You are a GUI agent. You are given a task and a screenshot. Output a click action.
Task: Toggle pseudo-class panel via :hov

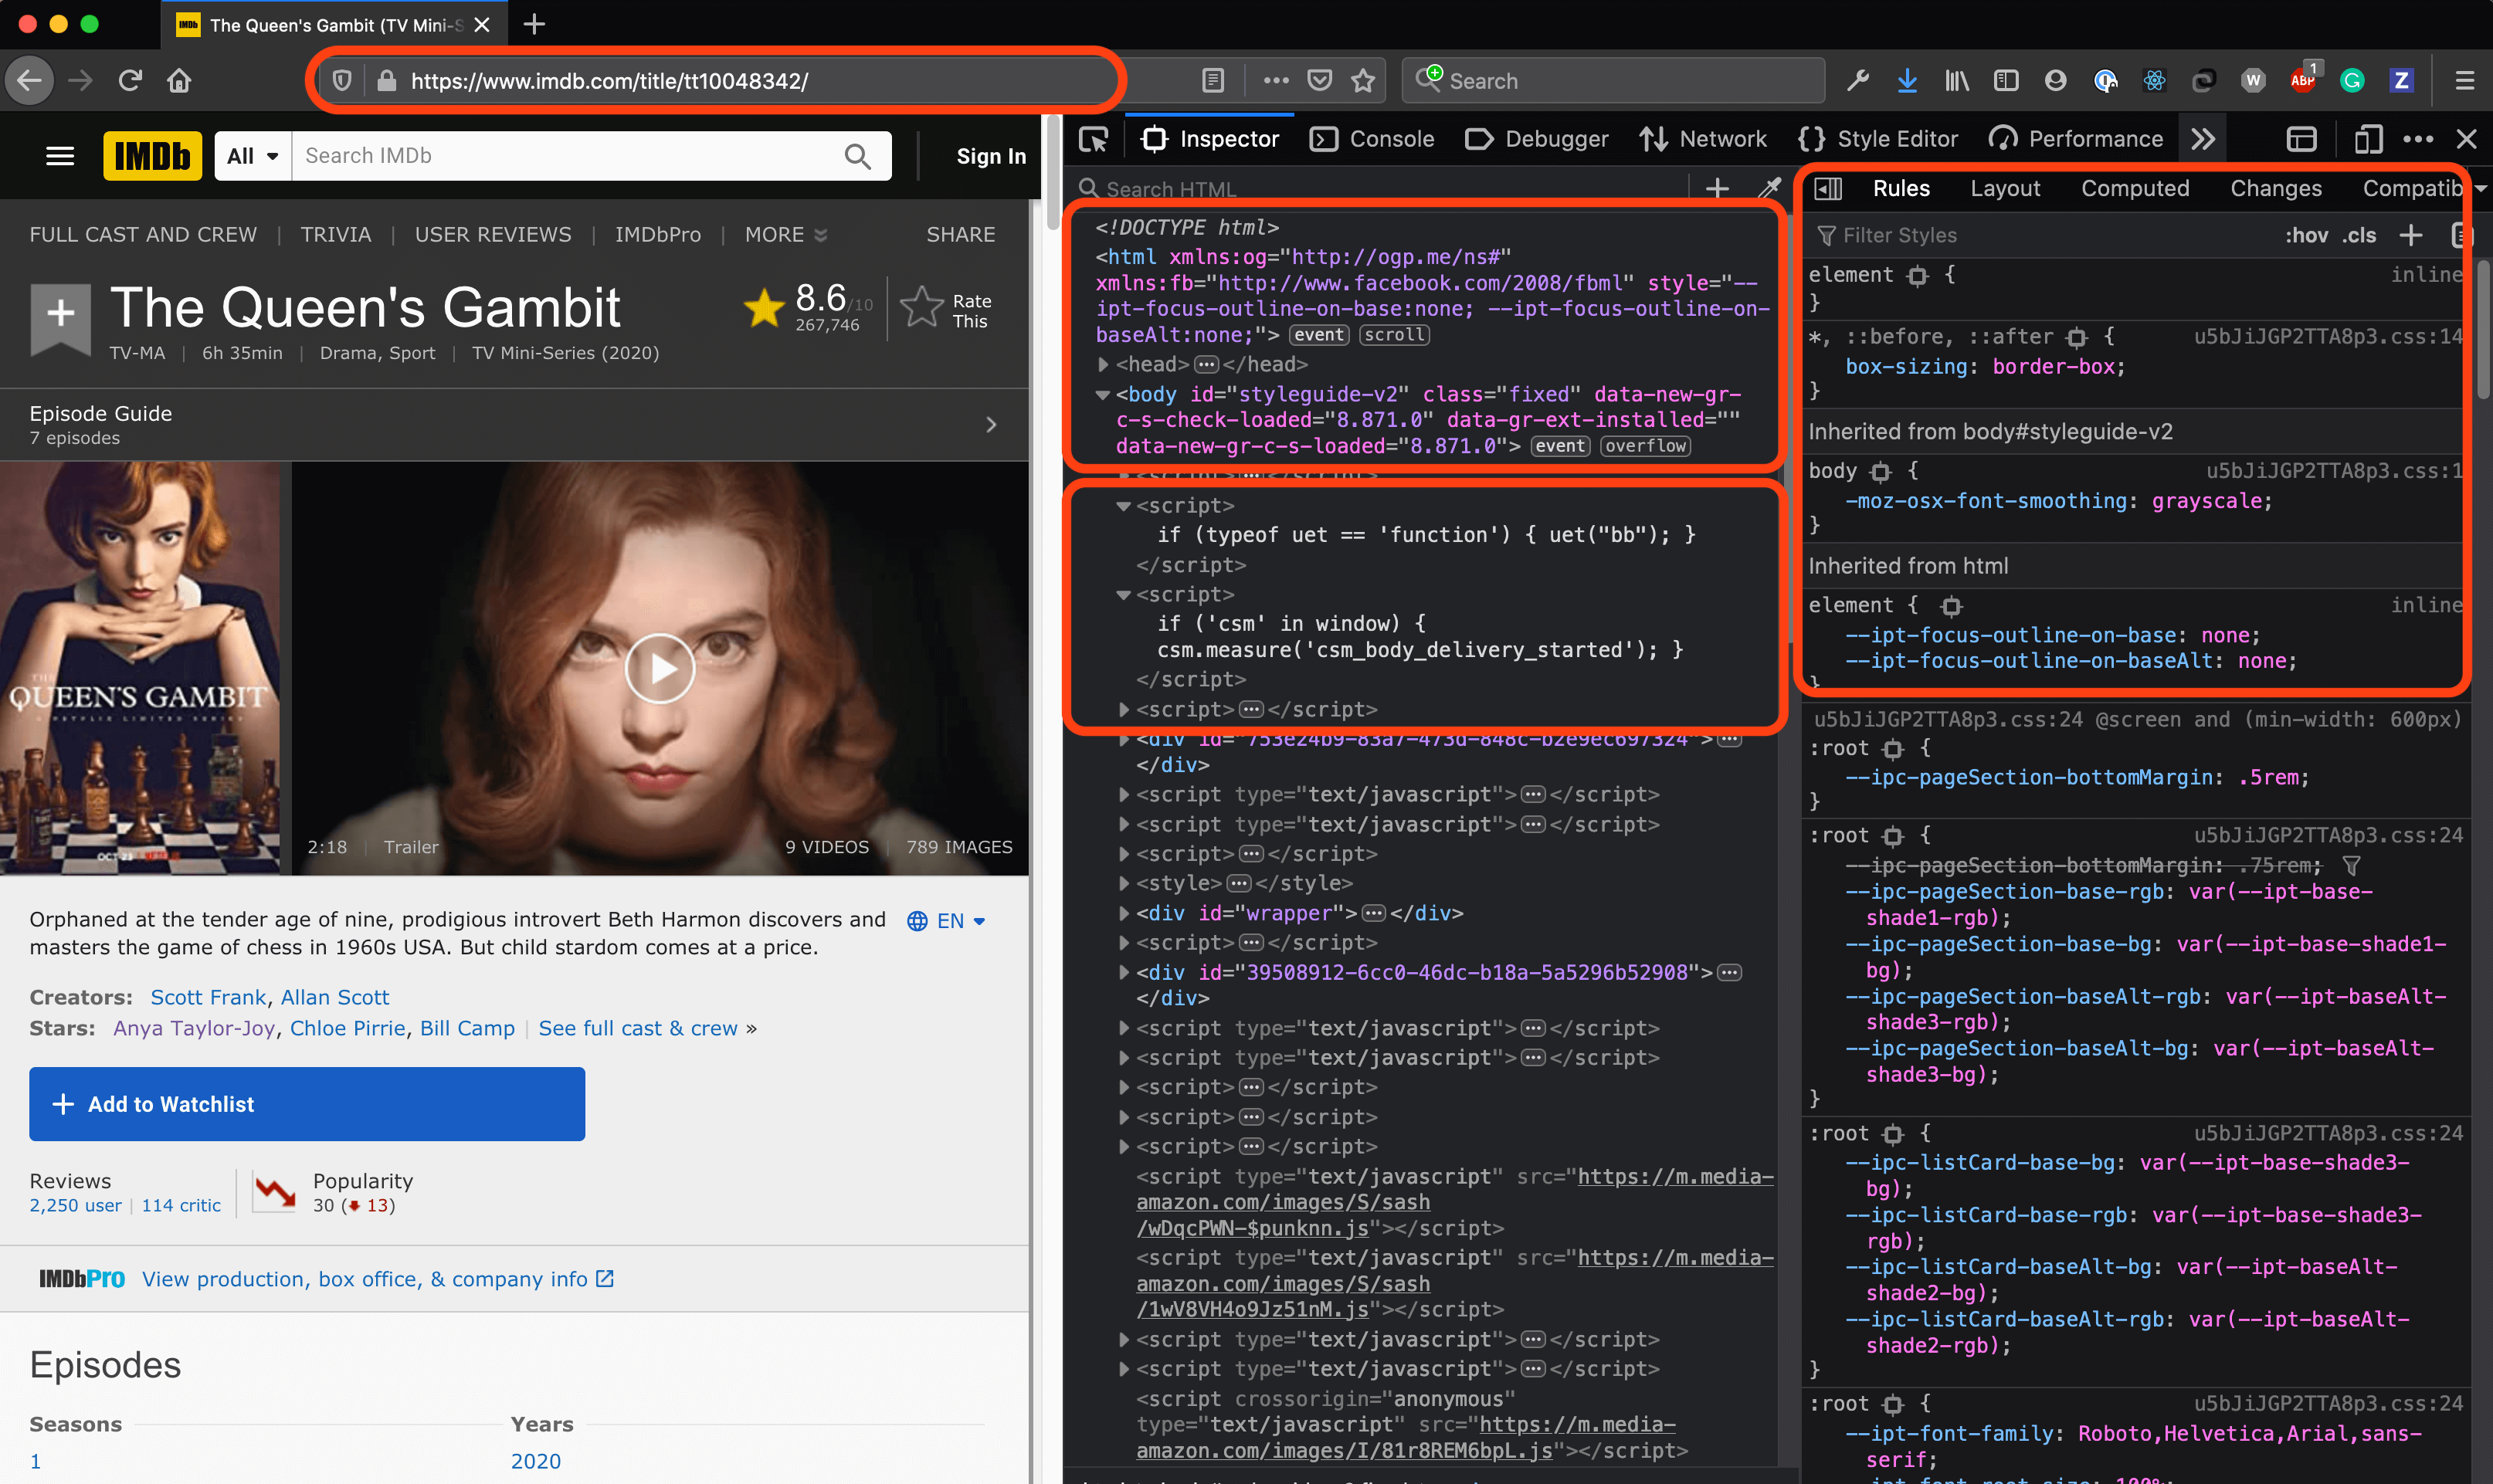(x=2306, y=235)
